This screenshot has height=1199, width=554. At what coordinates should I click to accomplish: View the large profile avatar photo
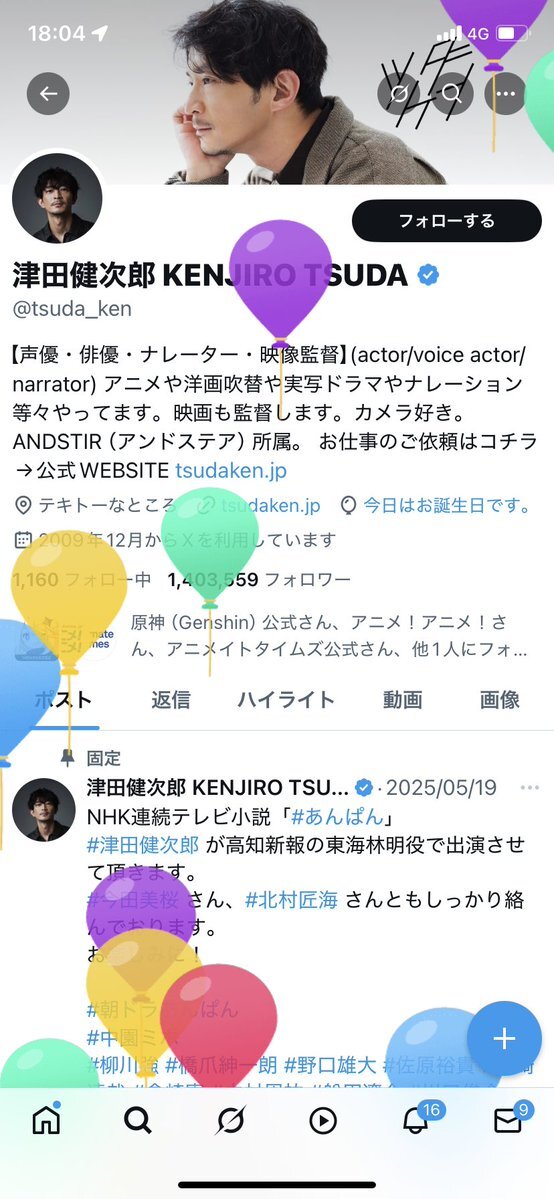[x=57, y=198]
